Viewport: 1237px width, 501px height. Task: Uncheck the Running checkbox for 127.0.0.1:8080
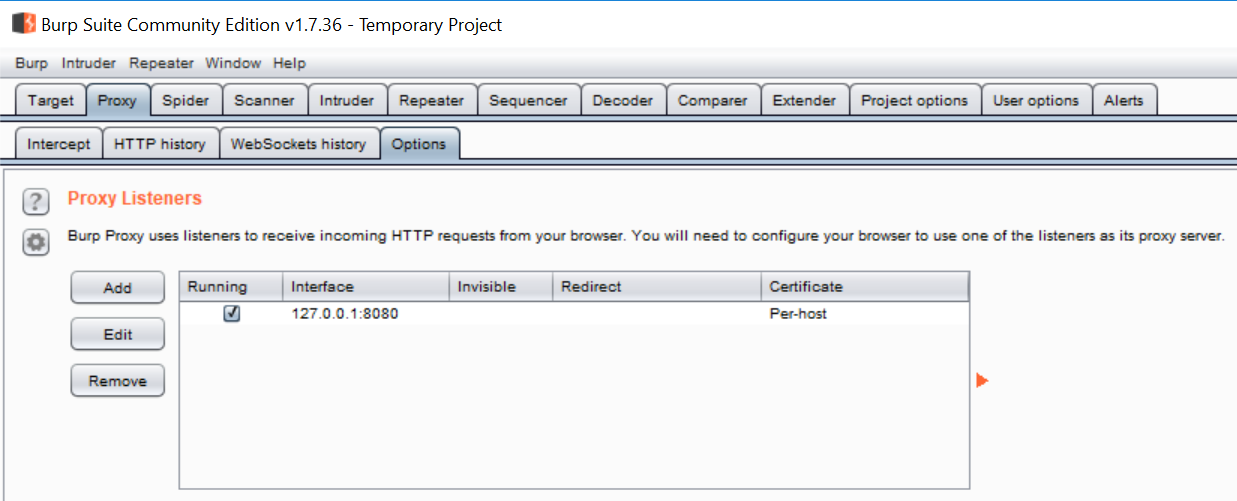coord(232,314)
